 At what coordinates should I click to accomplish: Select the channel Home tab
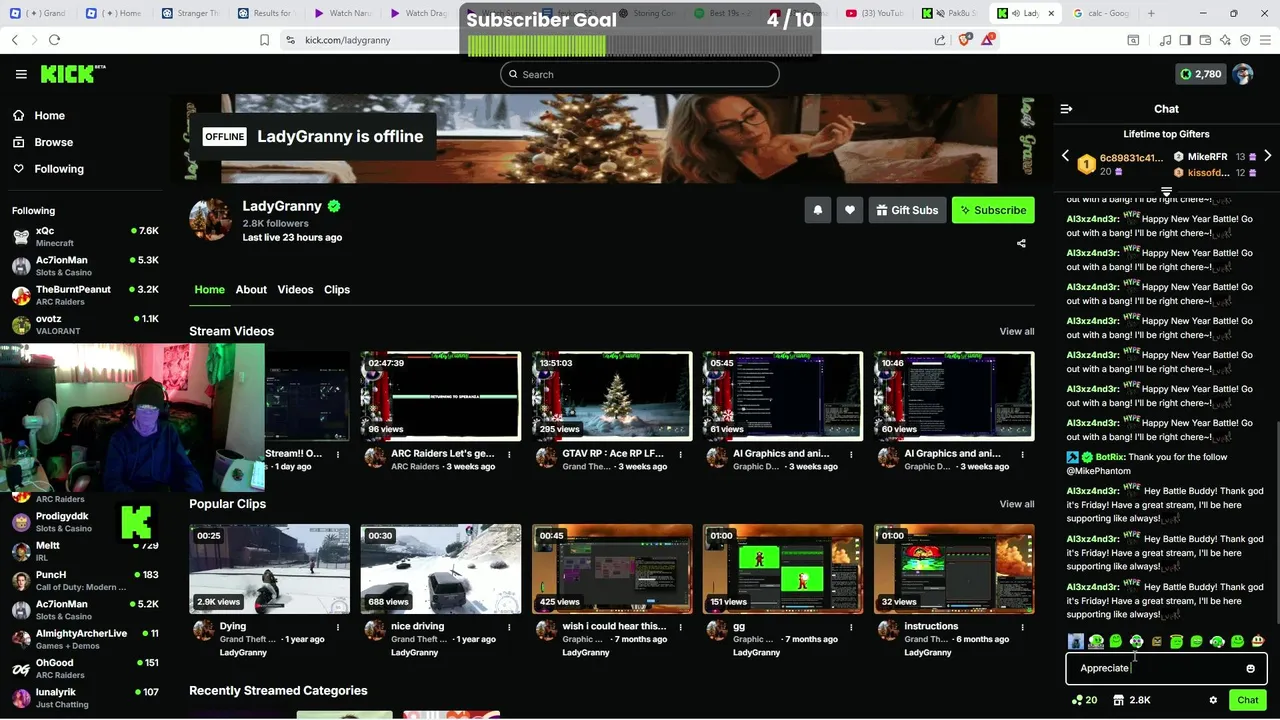click(x=209, y=289)
